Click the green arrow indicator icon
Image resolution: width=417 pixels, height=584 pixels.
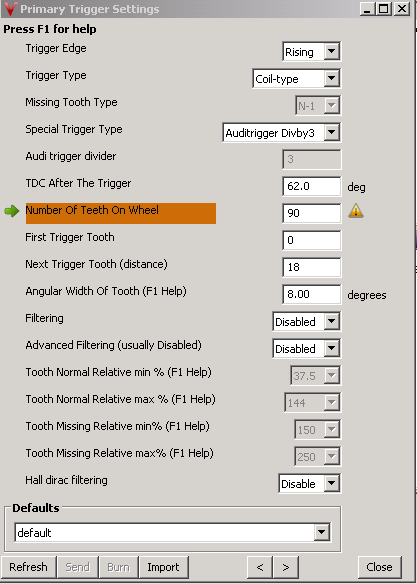[x=12, y=212]
